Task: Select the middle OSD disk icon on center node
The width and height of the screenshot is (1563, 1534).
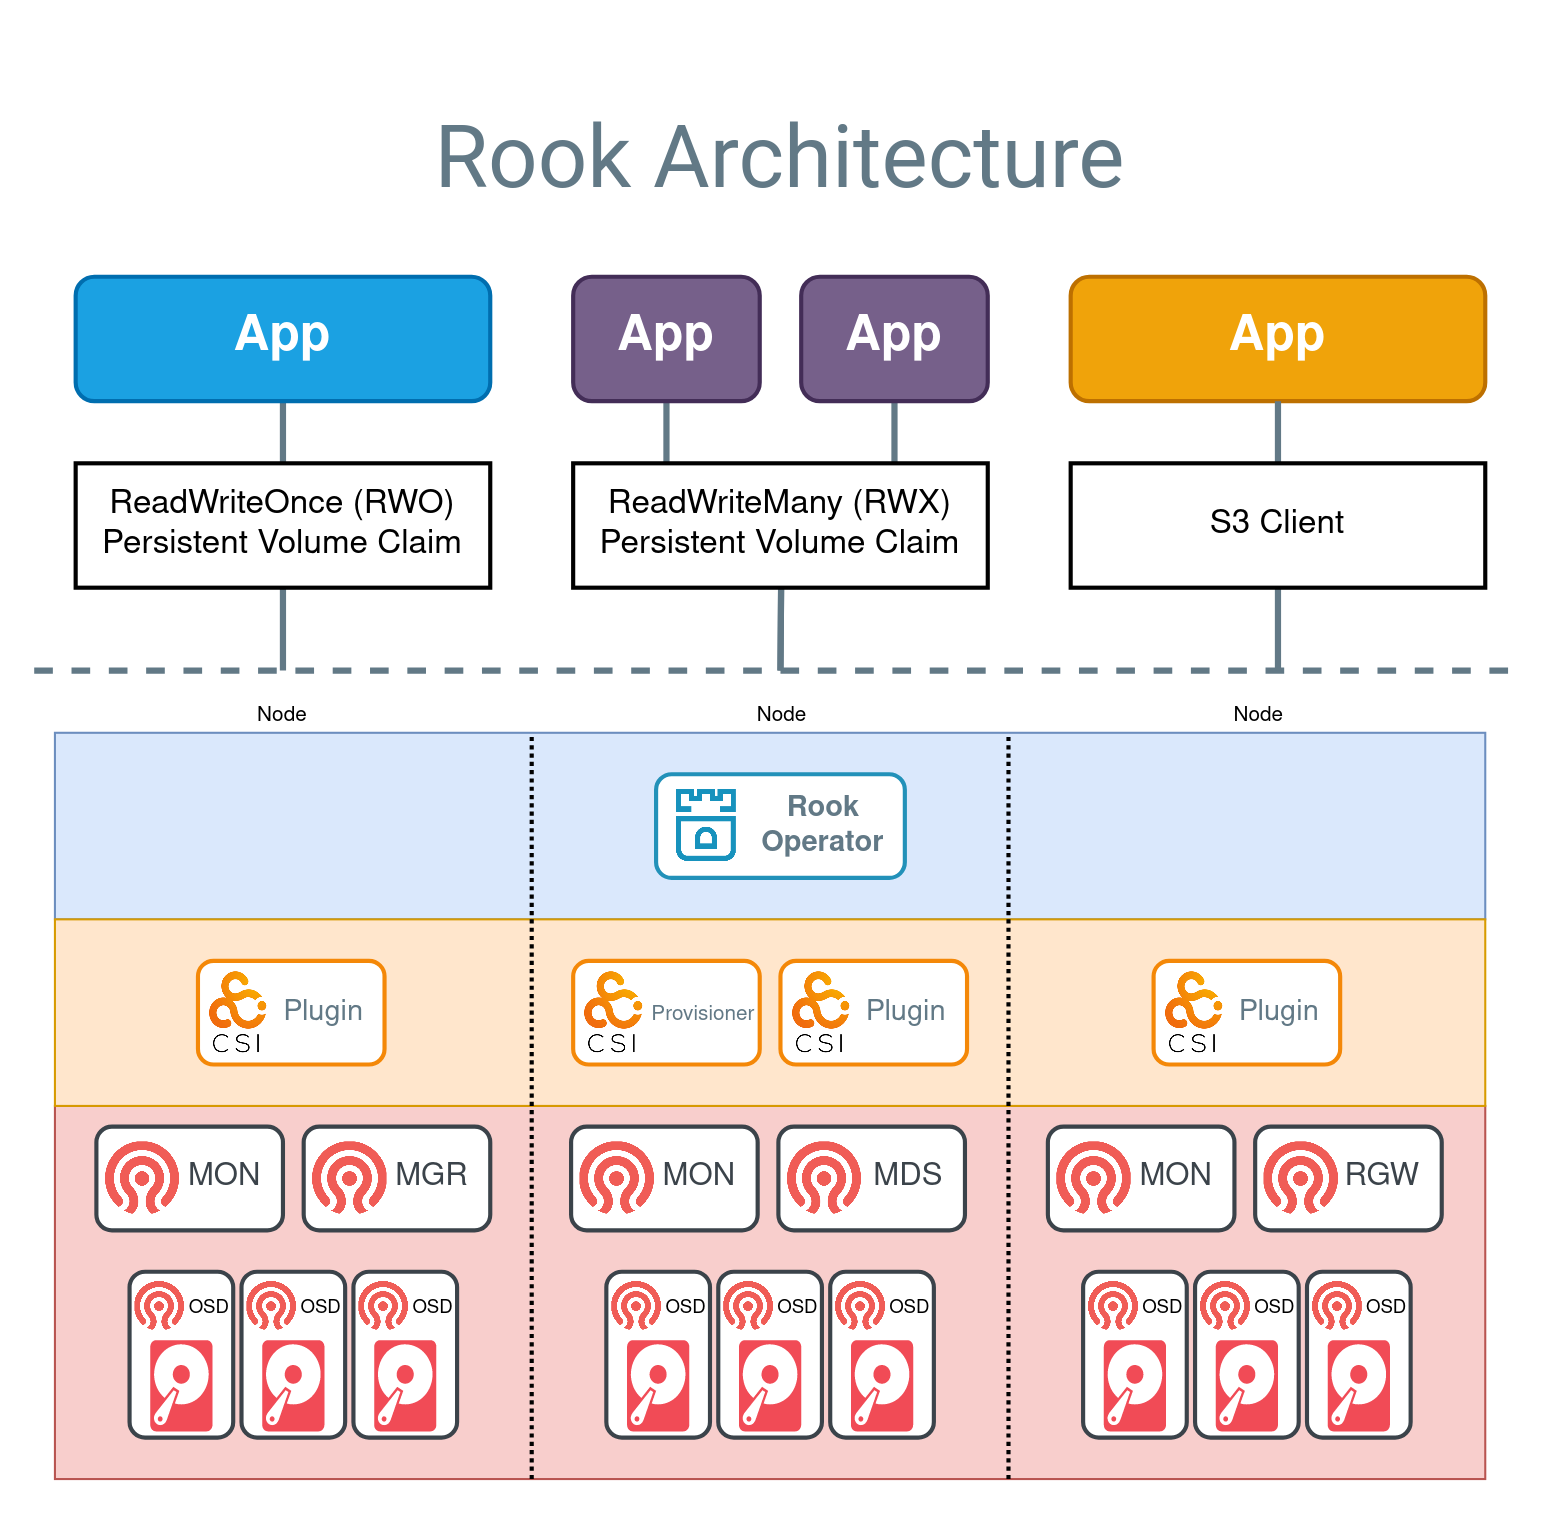Action: tap(769, 1383)
